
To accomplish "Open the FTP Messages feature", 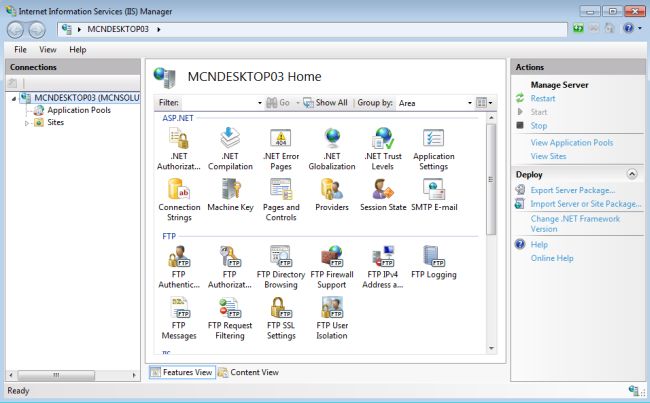I will (x=179, y=318).
